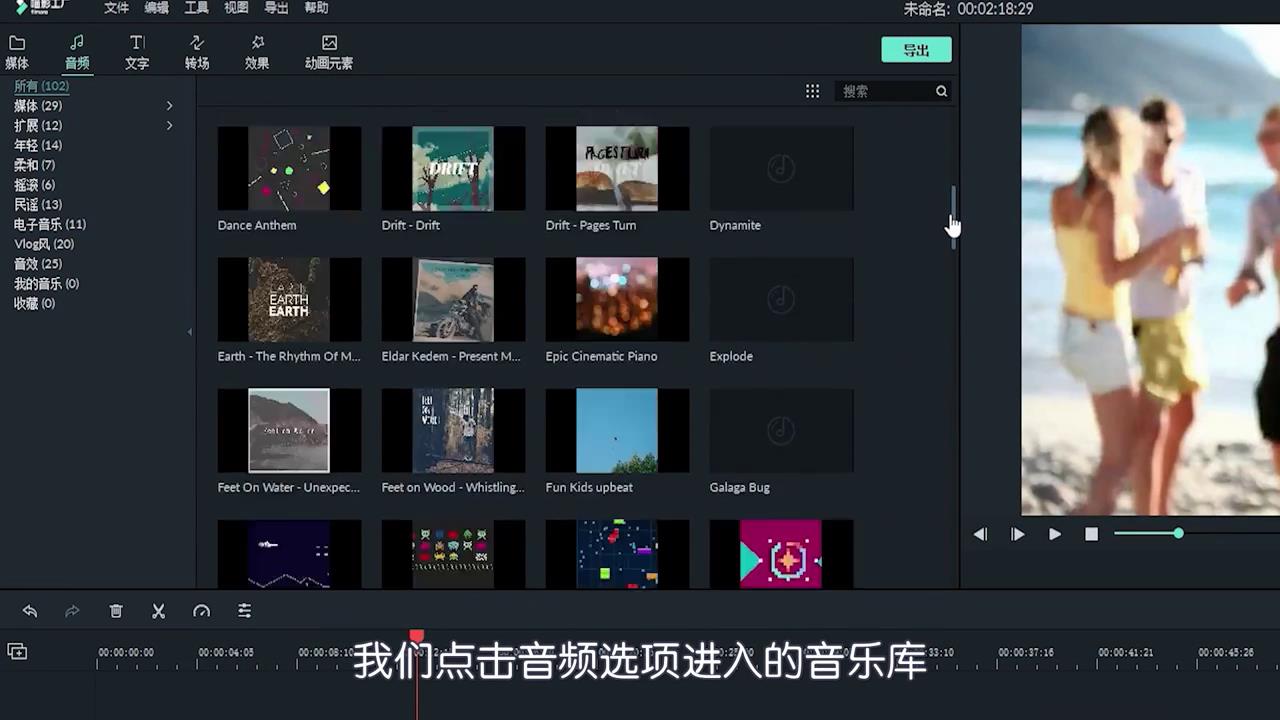
Task: Click the grid view icon beside the search box
Action: [x=812, y=91]
